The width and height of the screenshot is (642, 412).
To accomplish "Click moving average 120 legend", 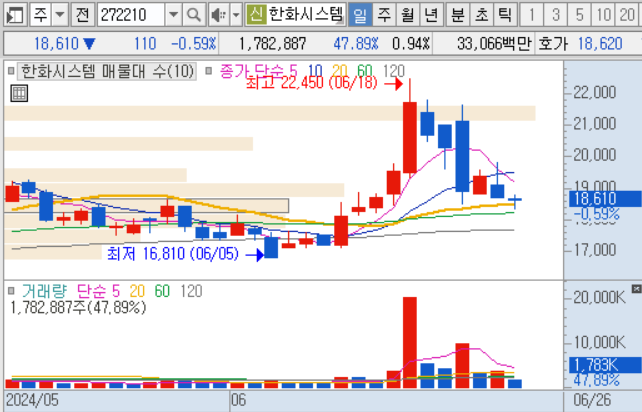I will (393, 71).
